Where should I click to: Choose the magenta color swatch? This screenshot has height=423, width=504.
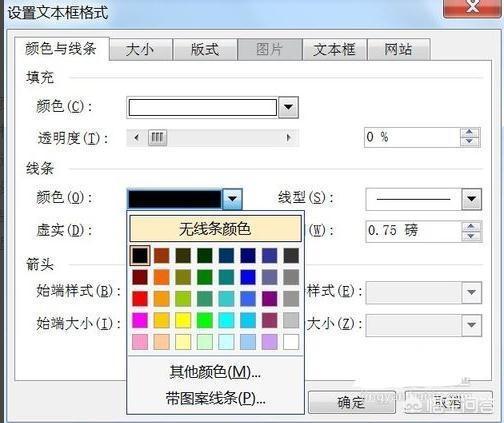coord(140,321)
